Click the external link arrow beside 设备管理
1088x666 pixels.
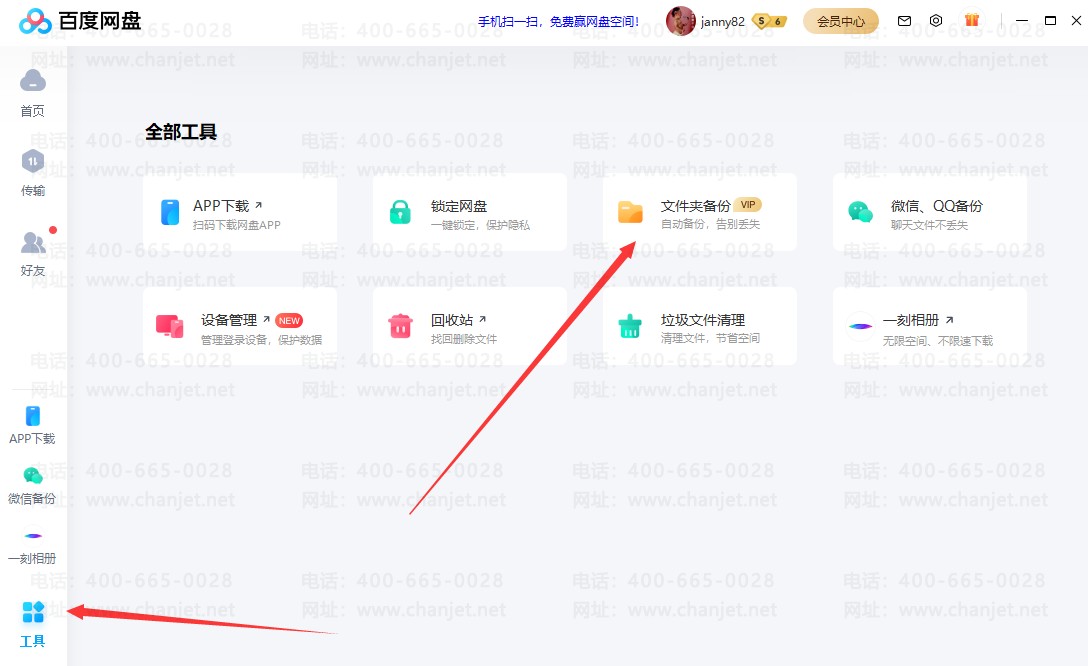[x=266, y=319]
